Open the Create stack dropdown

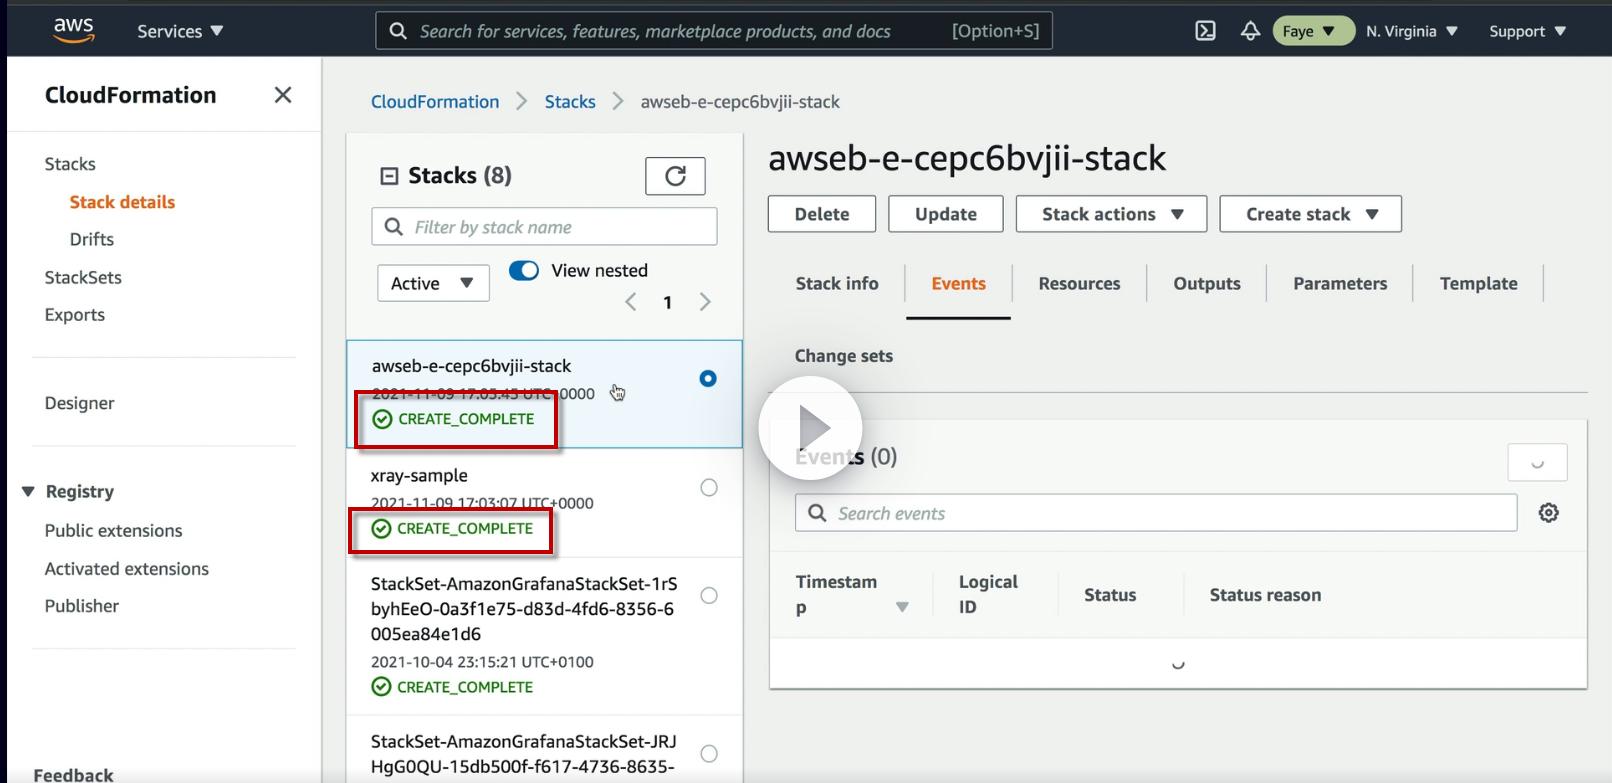[1310, 214]
